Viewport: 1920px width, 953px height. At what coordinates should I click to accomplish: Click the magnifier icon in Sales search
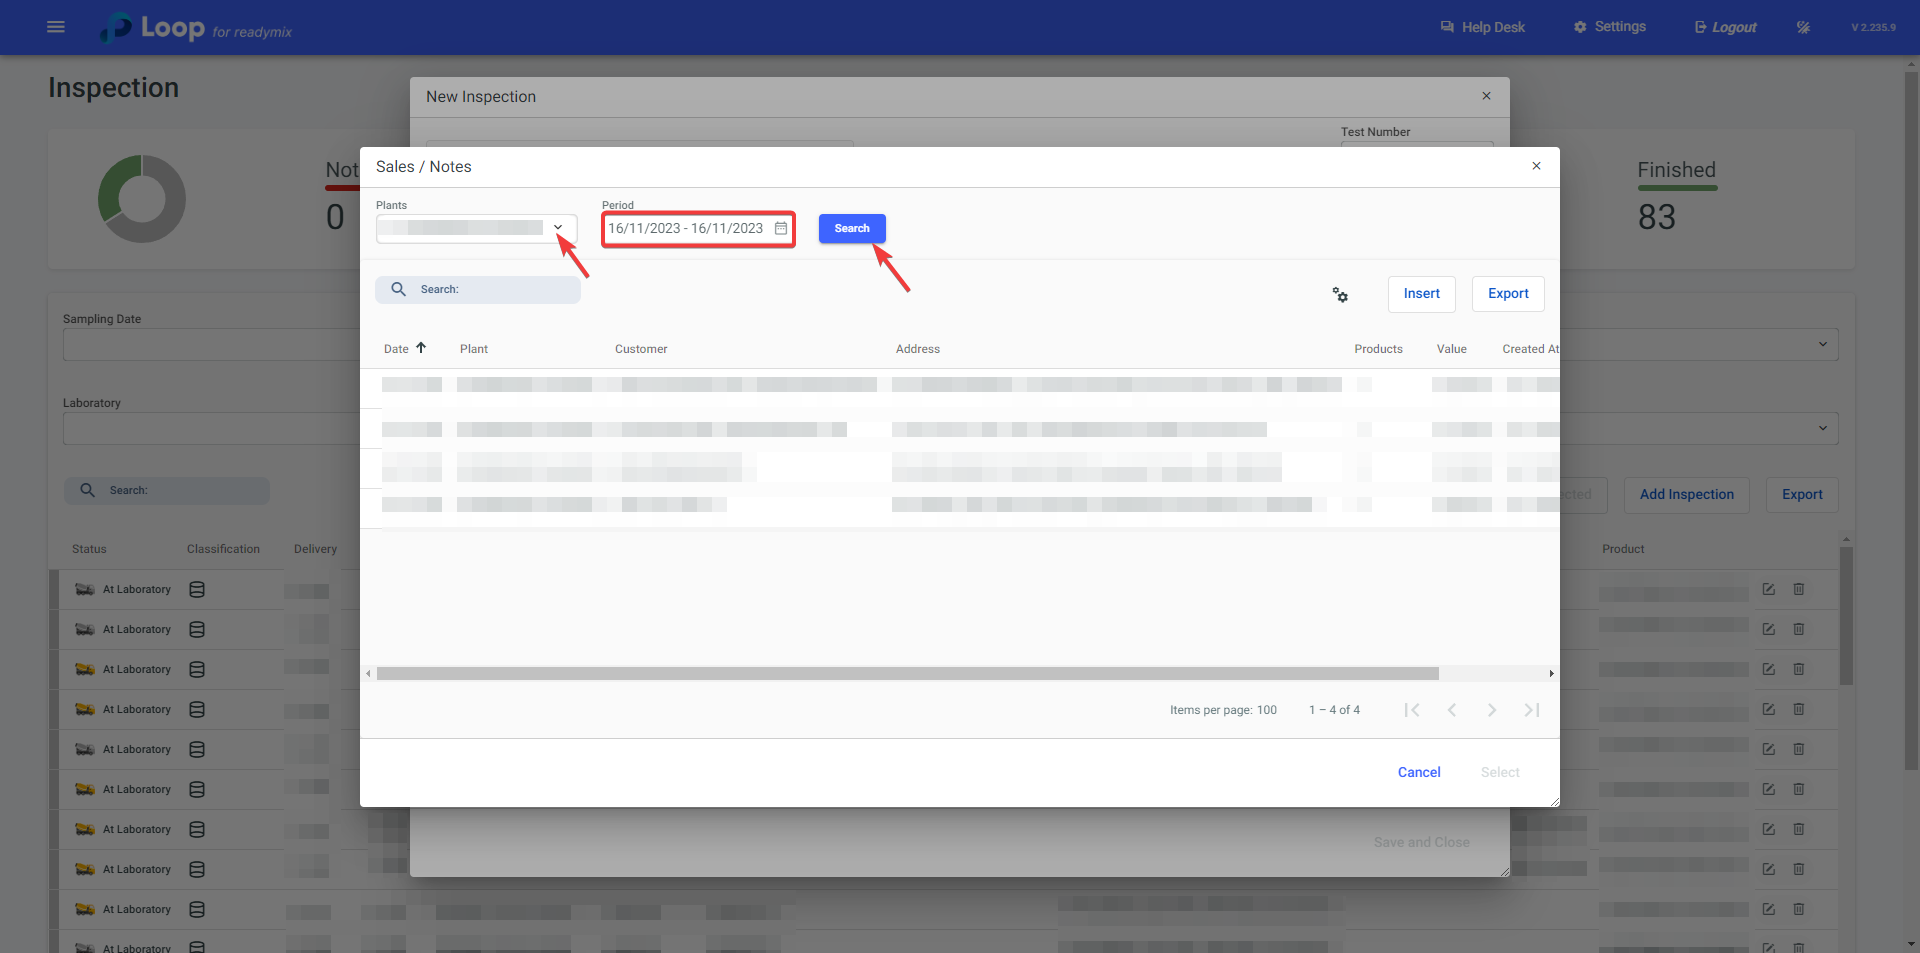coord(398,290)
